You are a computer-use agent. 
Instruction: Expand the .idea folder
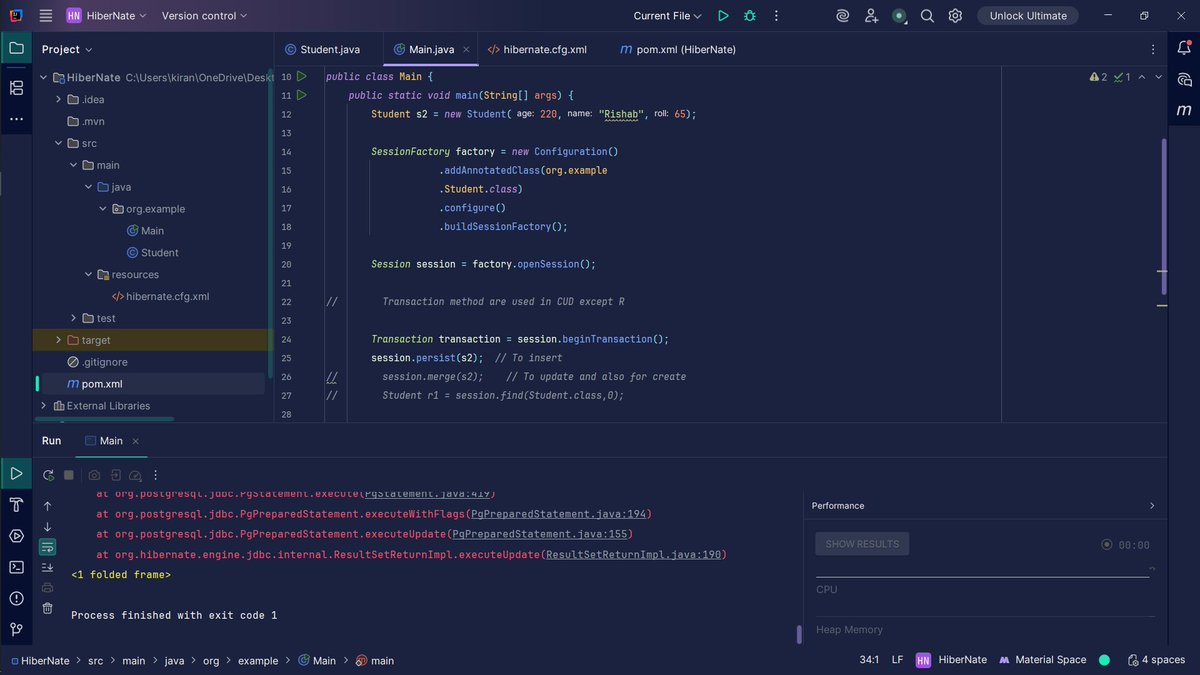59,99
